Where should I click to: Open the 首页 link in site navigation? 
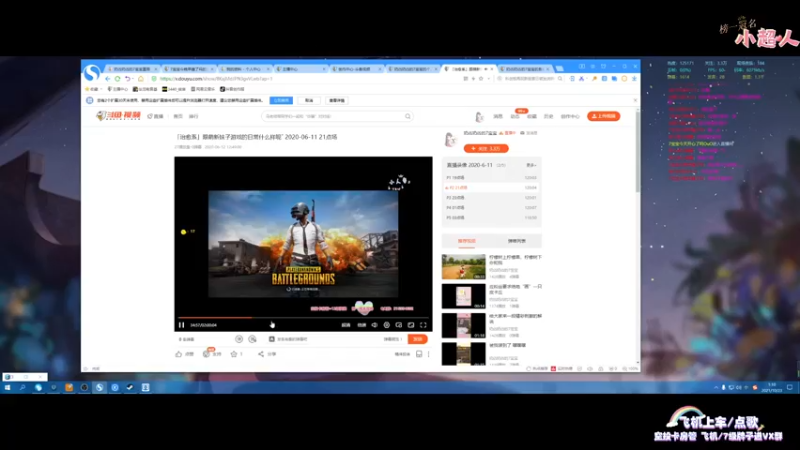[x=178, y=116]
